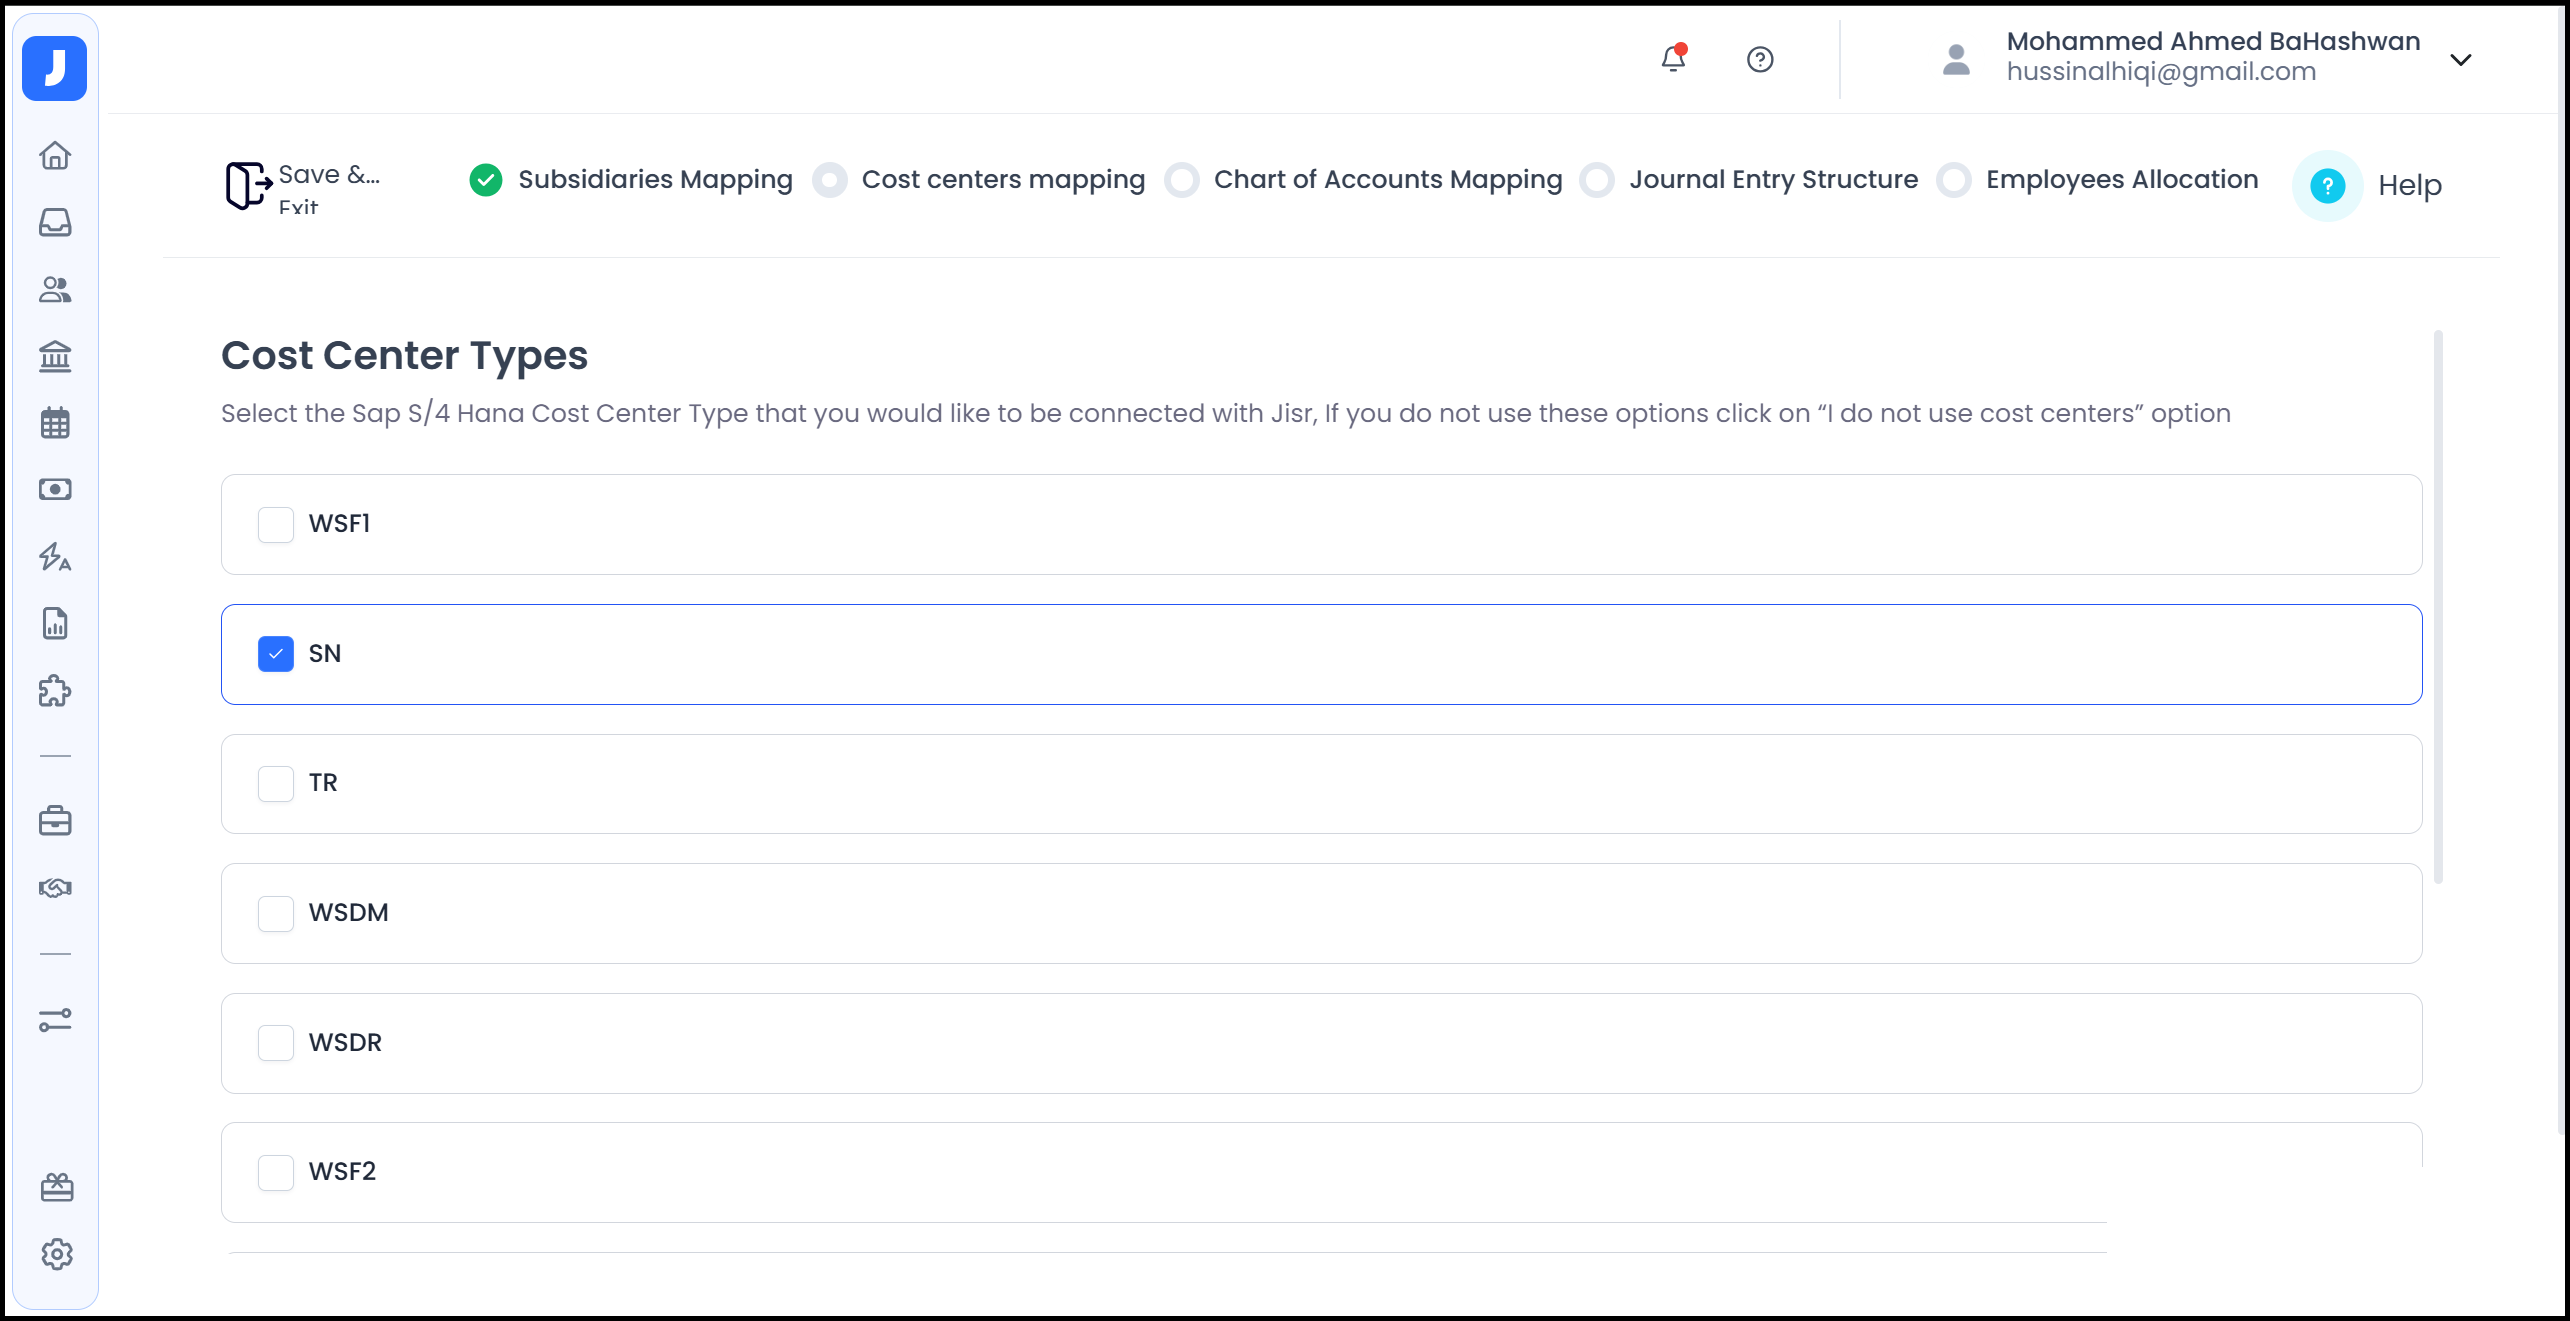Uncheck the SN cost center checkbox
2570x1321 pixels.
tap(276, 654)
